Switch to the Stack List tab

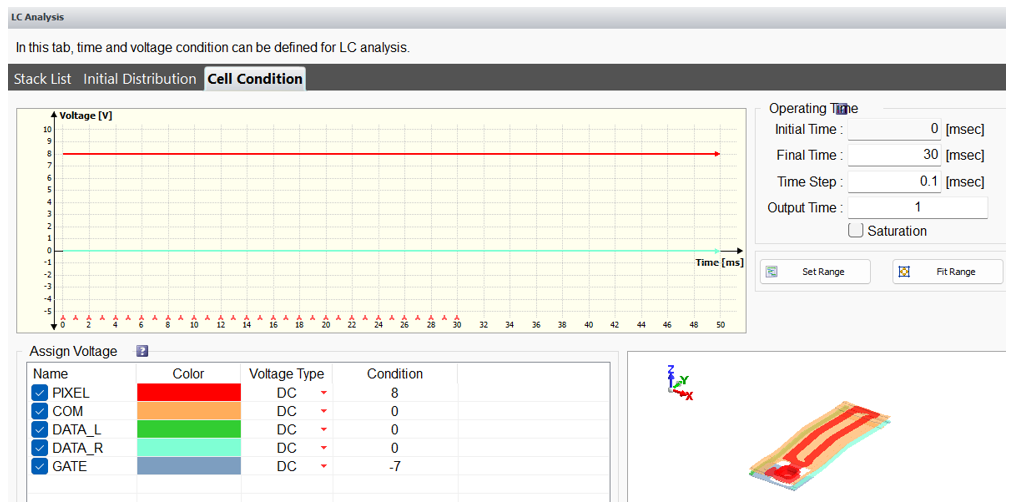tap(43, 79)
